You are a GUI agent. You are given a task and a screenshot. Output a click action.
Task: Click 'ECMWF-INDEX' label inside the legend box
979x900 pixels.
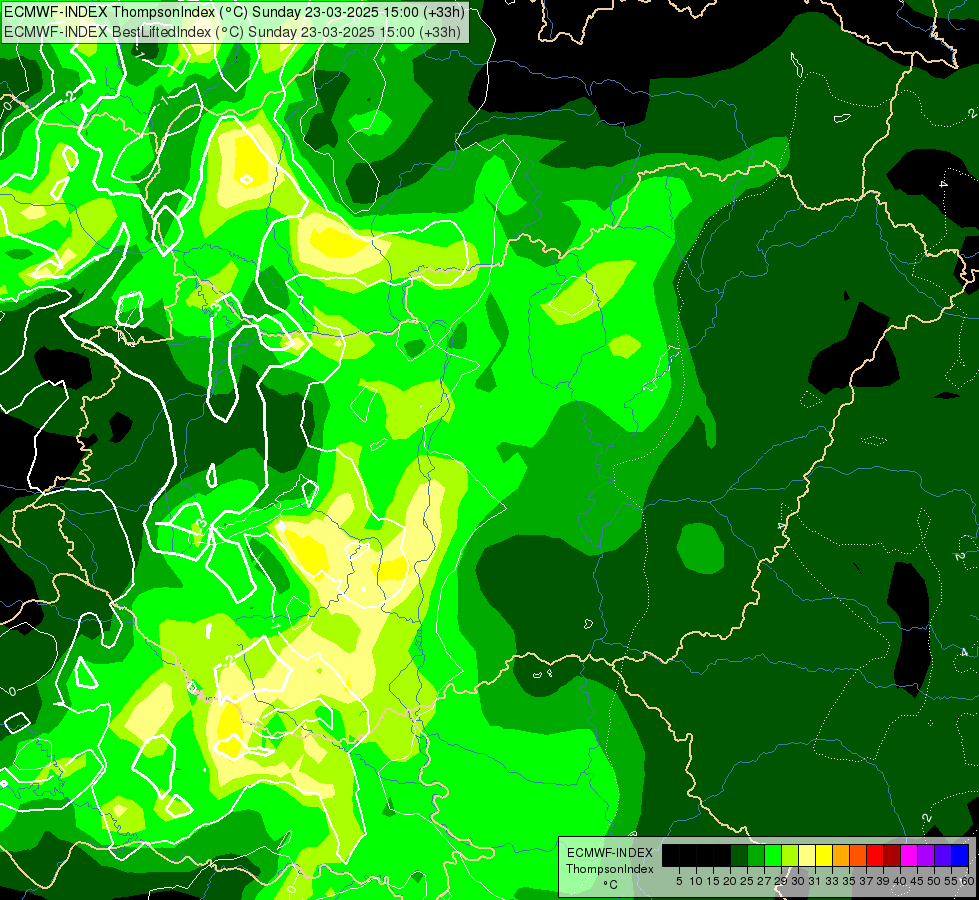tap(610, 853)
